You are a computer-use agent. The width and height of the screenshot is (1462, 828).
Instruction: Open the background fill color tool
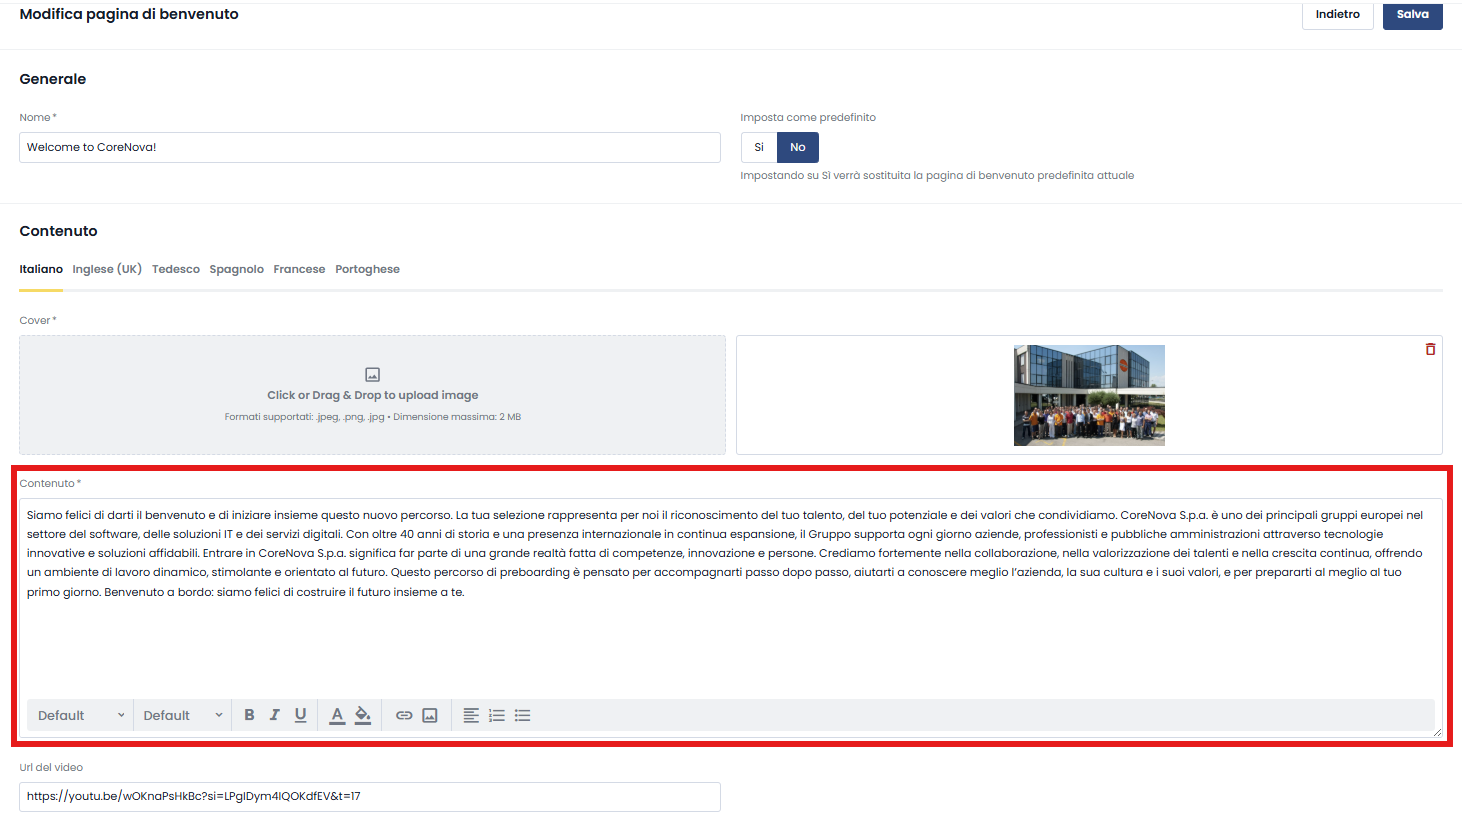[x=363, y=715]
